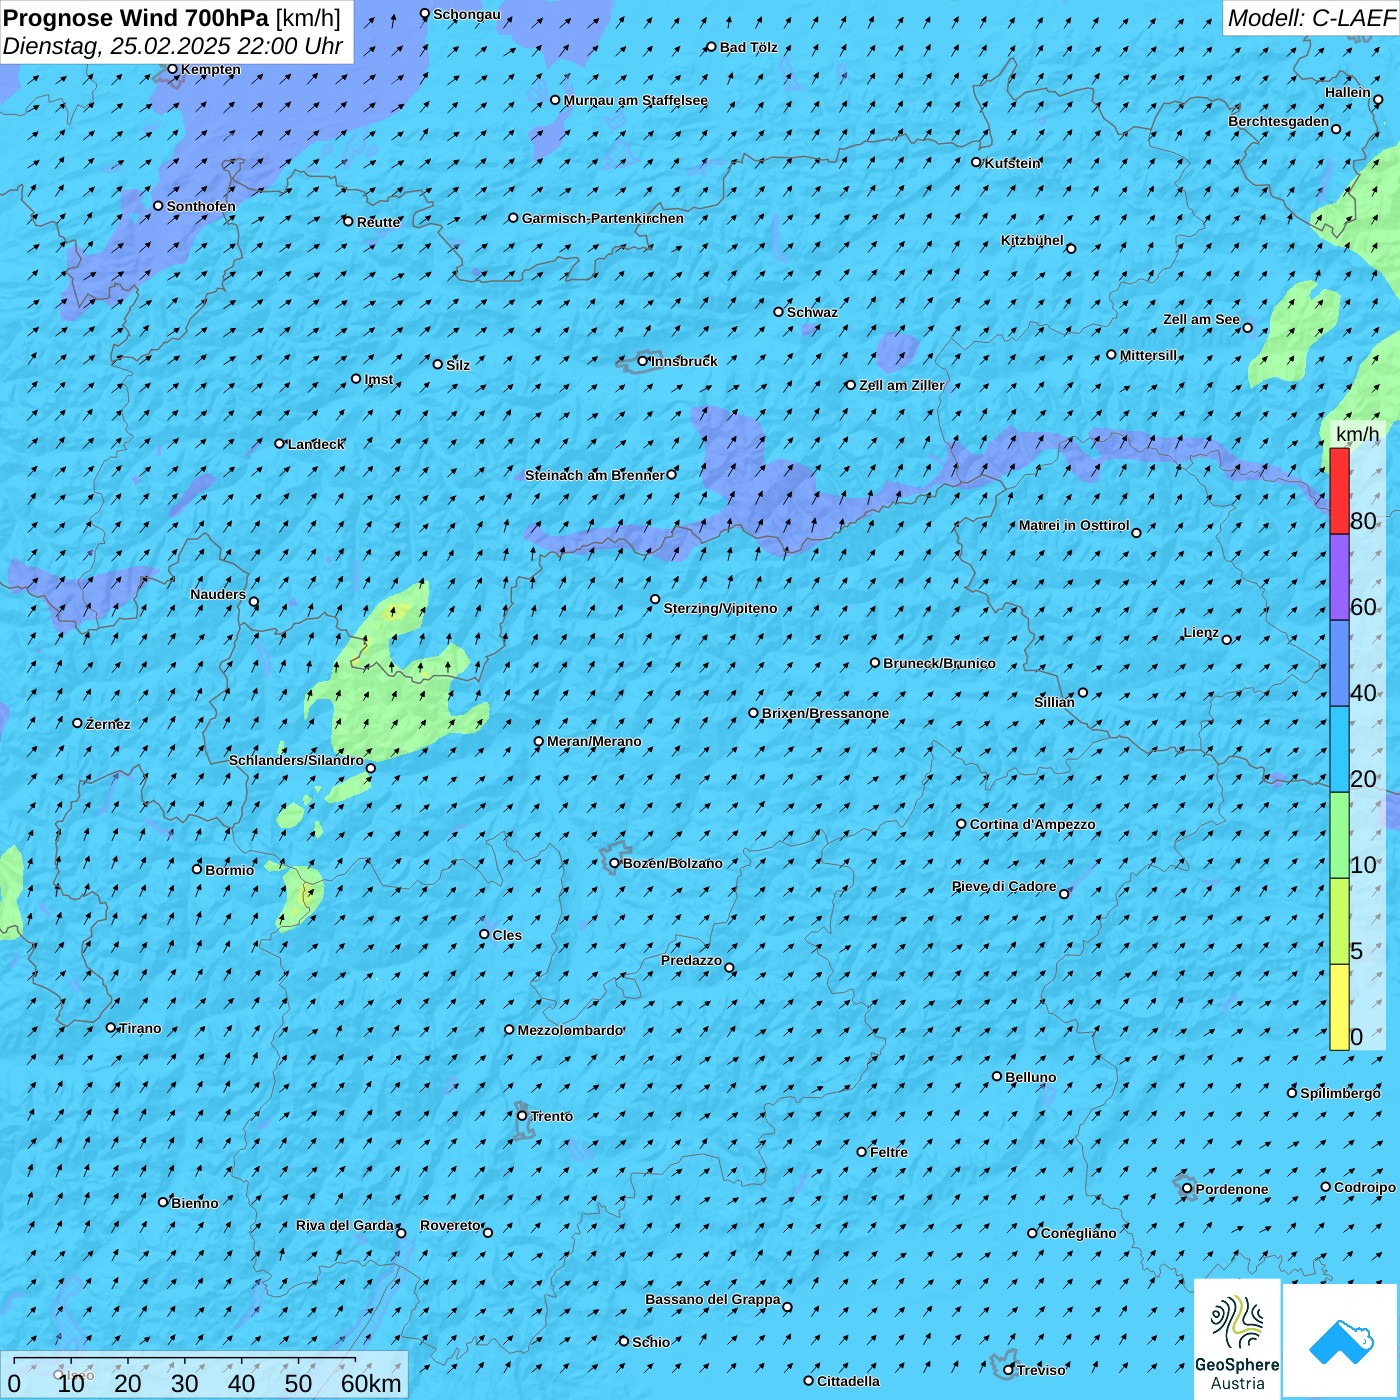Click the green 10 km/h legend color
This screenshot has height=1400, width=1400.
point(1339,835)
